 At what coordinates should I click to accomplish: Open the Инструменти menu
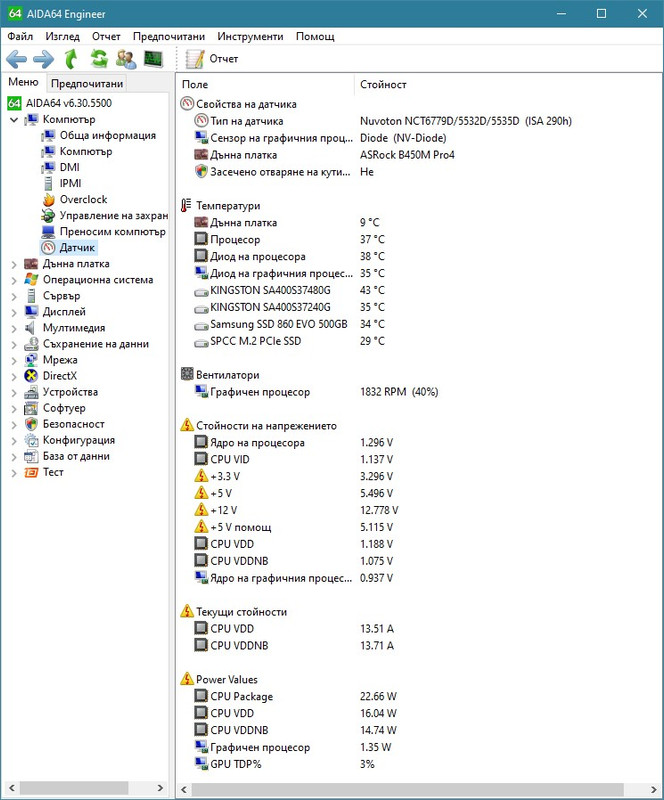click(x=250, y=36)
